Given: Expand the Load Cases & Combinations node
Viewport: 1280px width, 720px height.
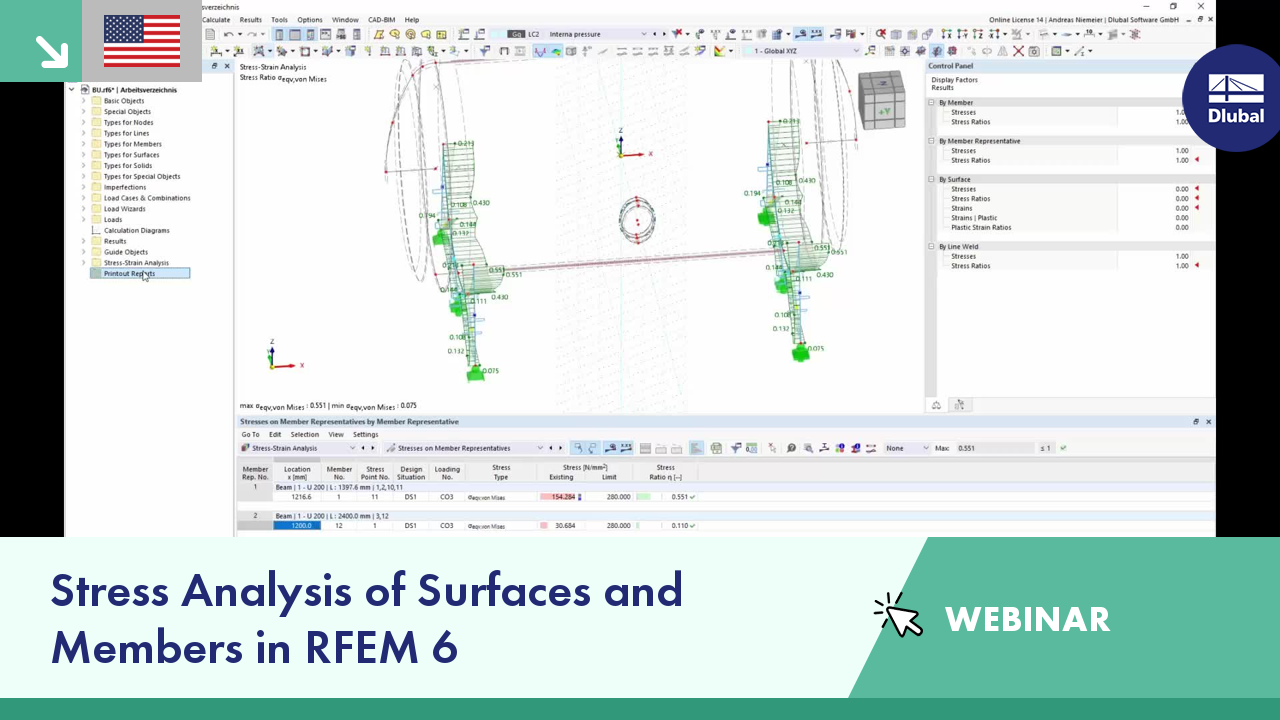Looking at the screenshot, I should pyautogui.click(x=84, y=198).
